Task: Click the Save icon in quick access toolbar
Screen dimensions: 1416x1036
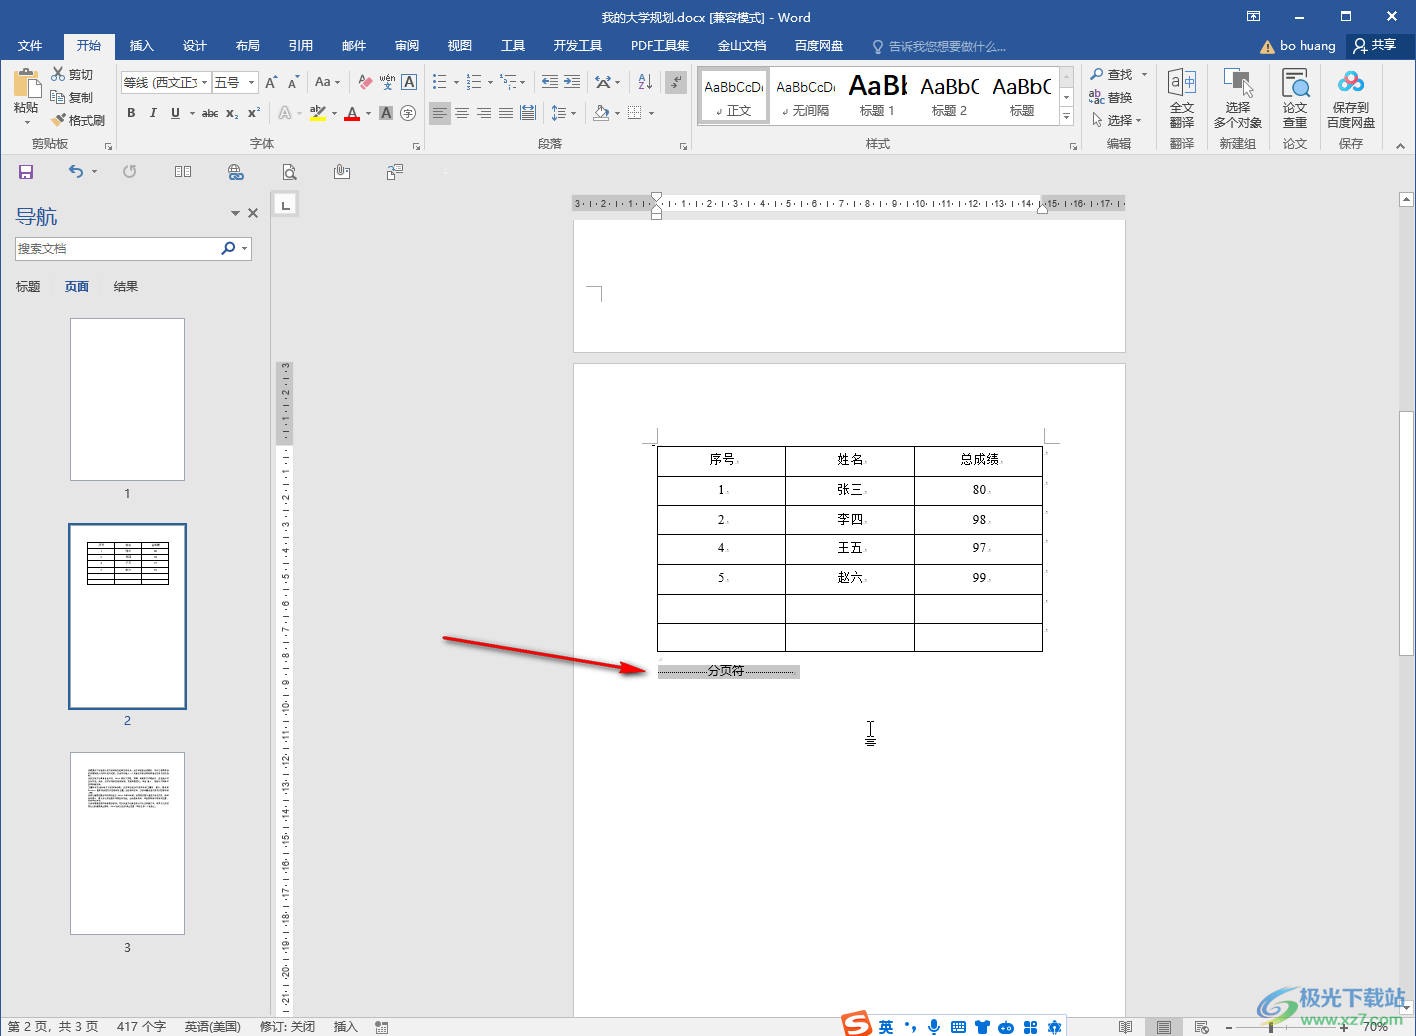Action: click(26, 172)
